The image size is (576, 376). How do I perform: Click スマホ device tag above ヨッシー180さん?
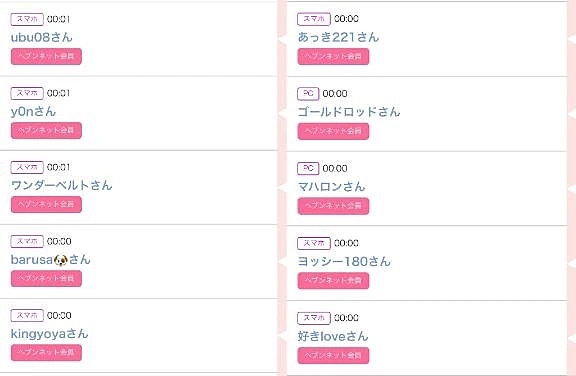pos(314,243)
